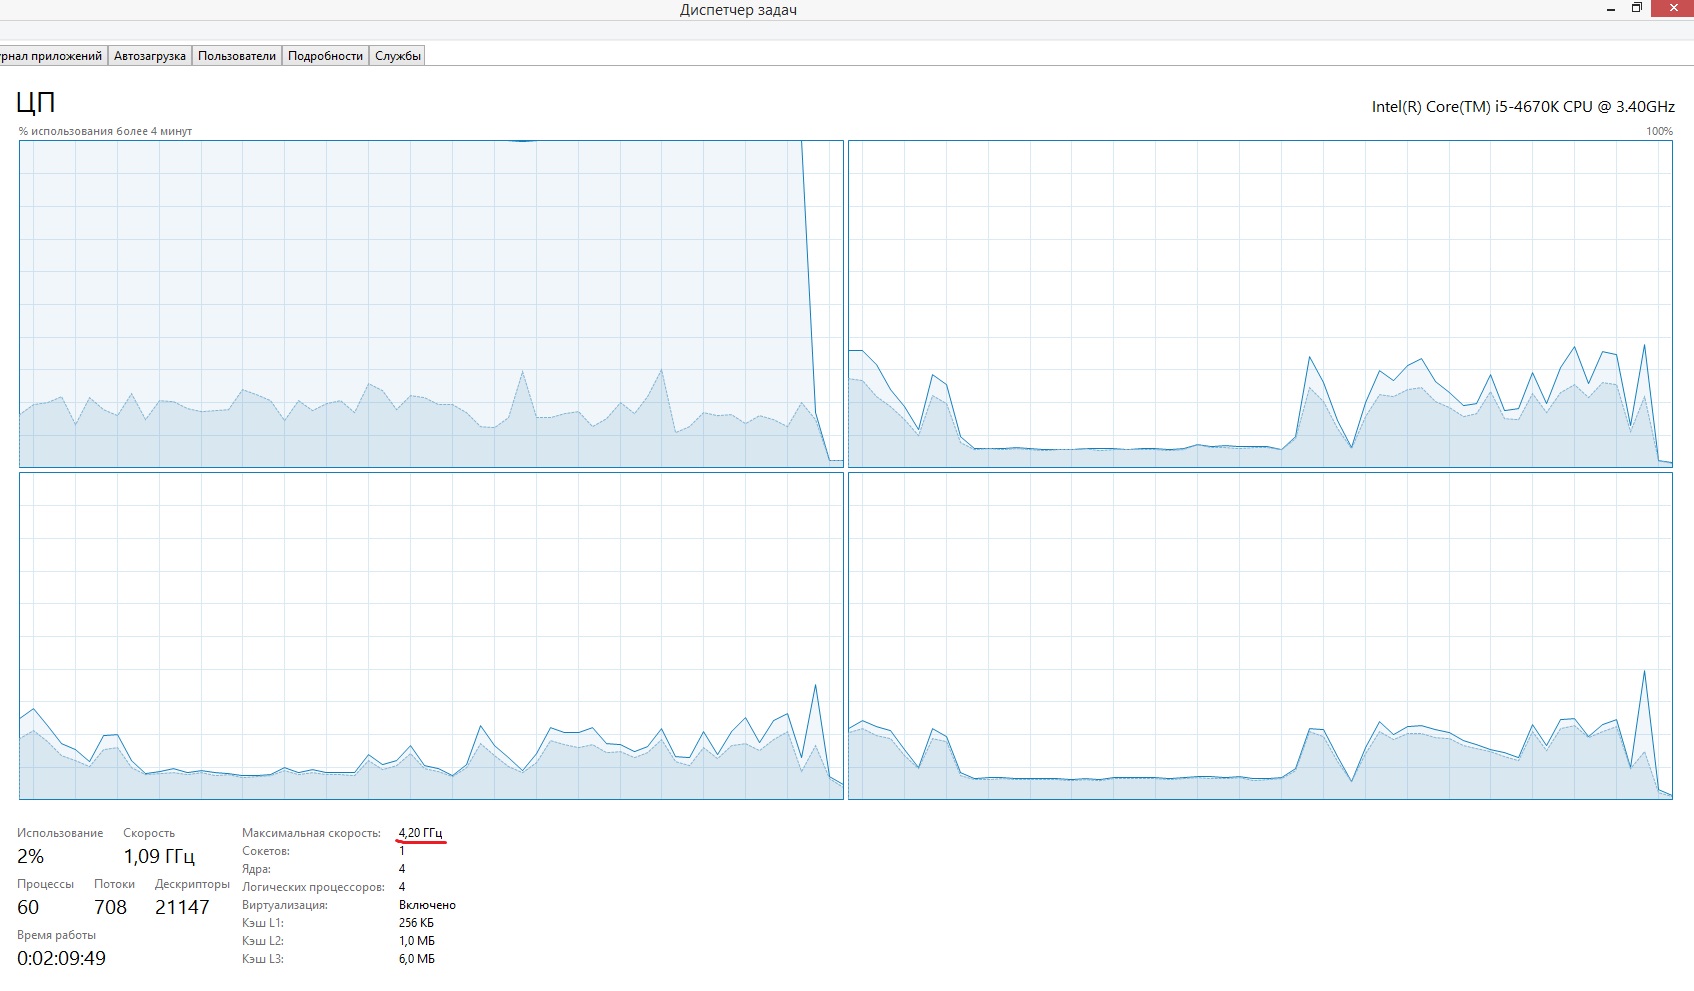Switch to the Пользователи tab
The width and height of the screenshot is (1694, 991).
tap(237, 56)
